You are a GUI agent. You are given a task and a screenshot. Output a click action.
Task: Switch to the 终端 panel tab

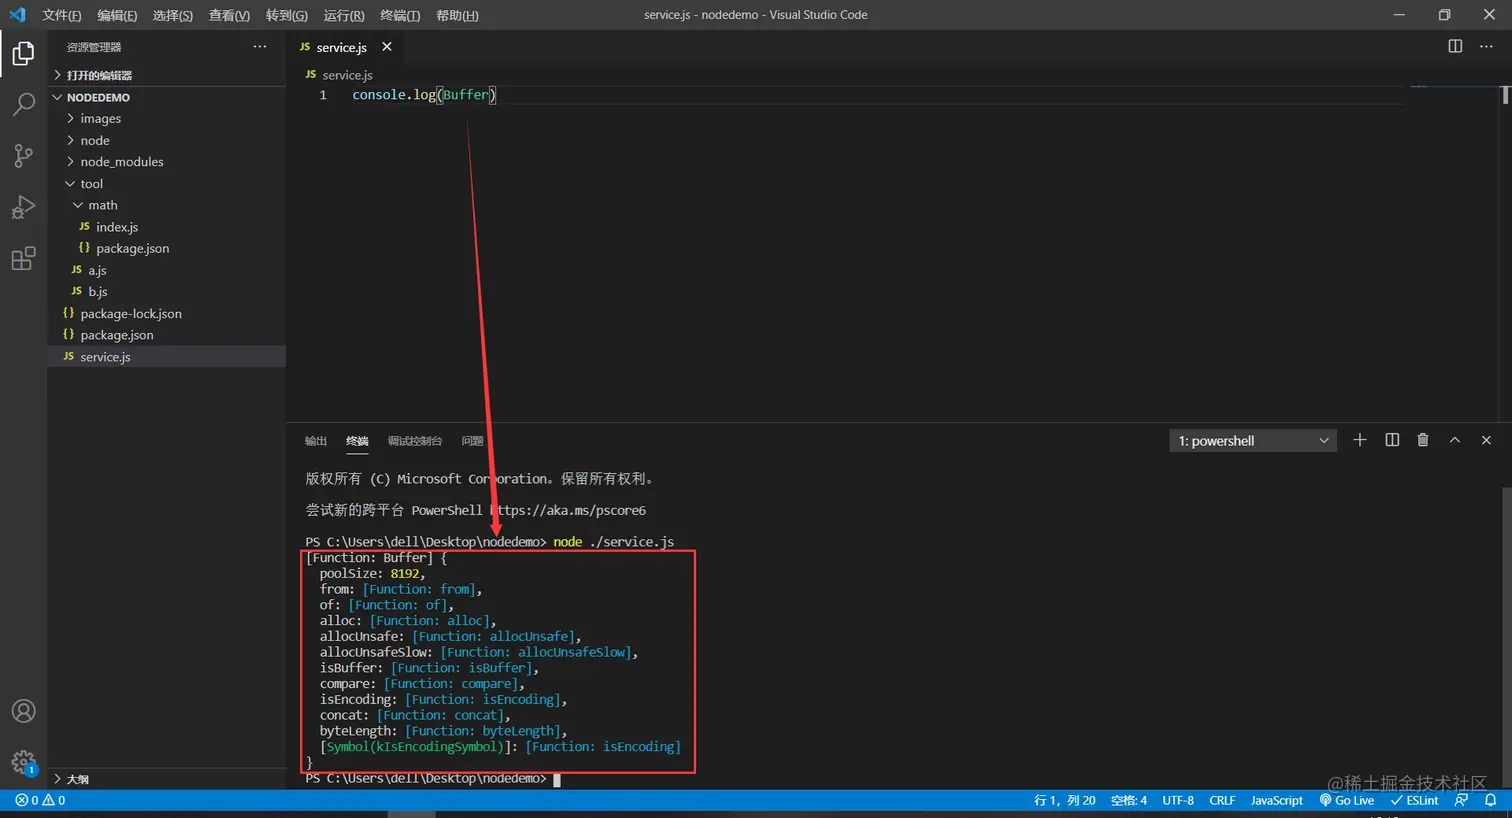[357, 441]
